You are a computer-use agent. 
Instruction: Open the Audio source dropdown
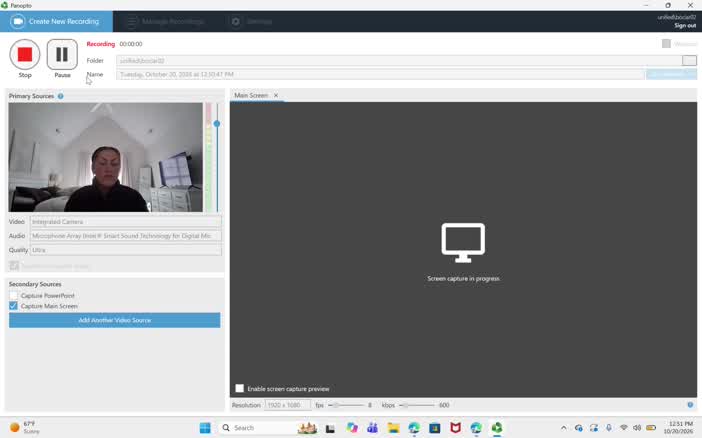pos(125,236)
